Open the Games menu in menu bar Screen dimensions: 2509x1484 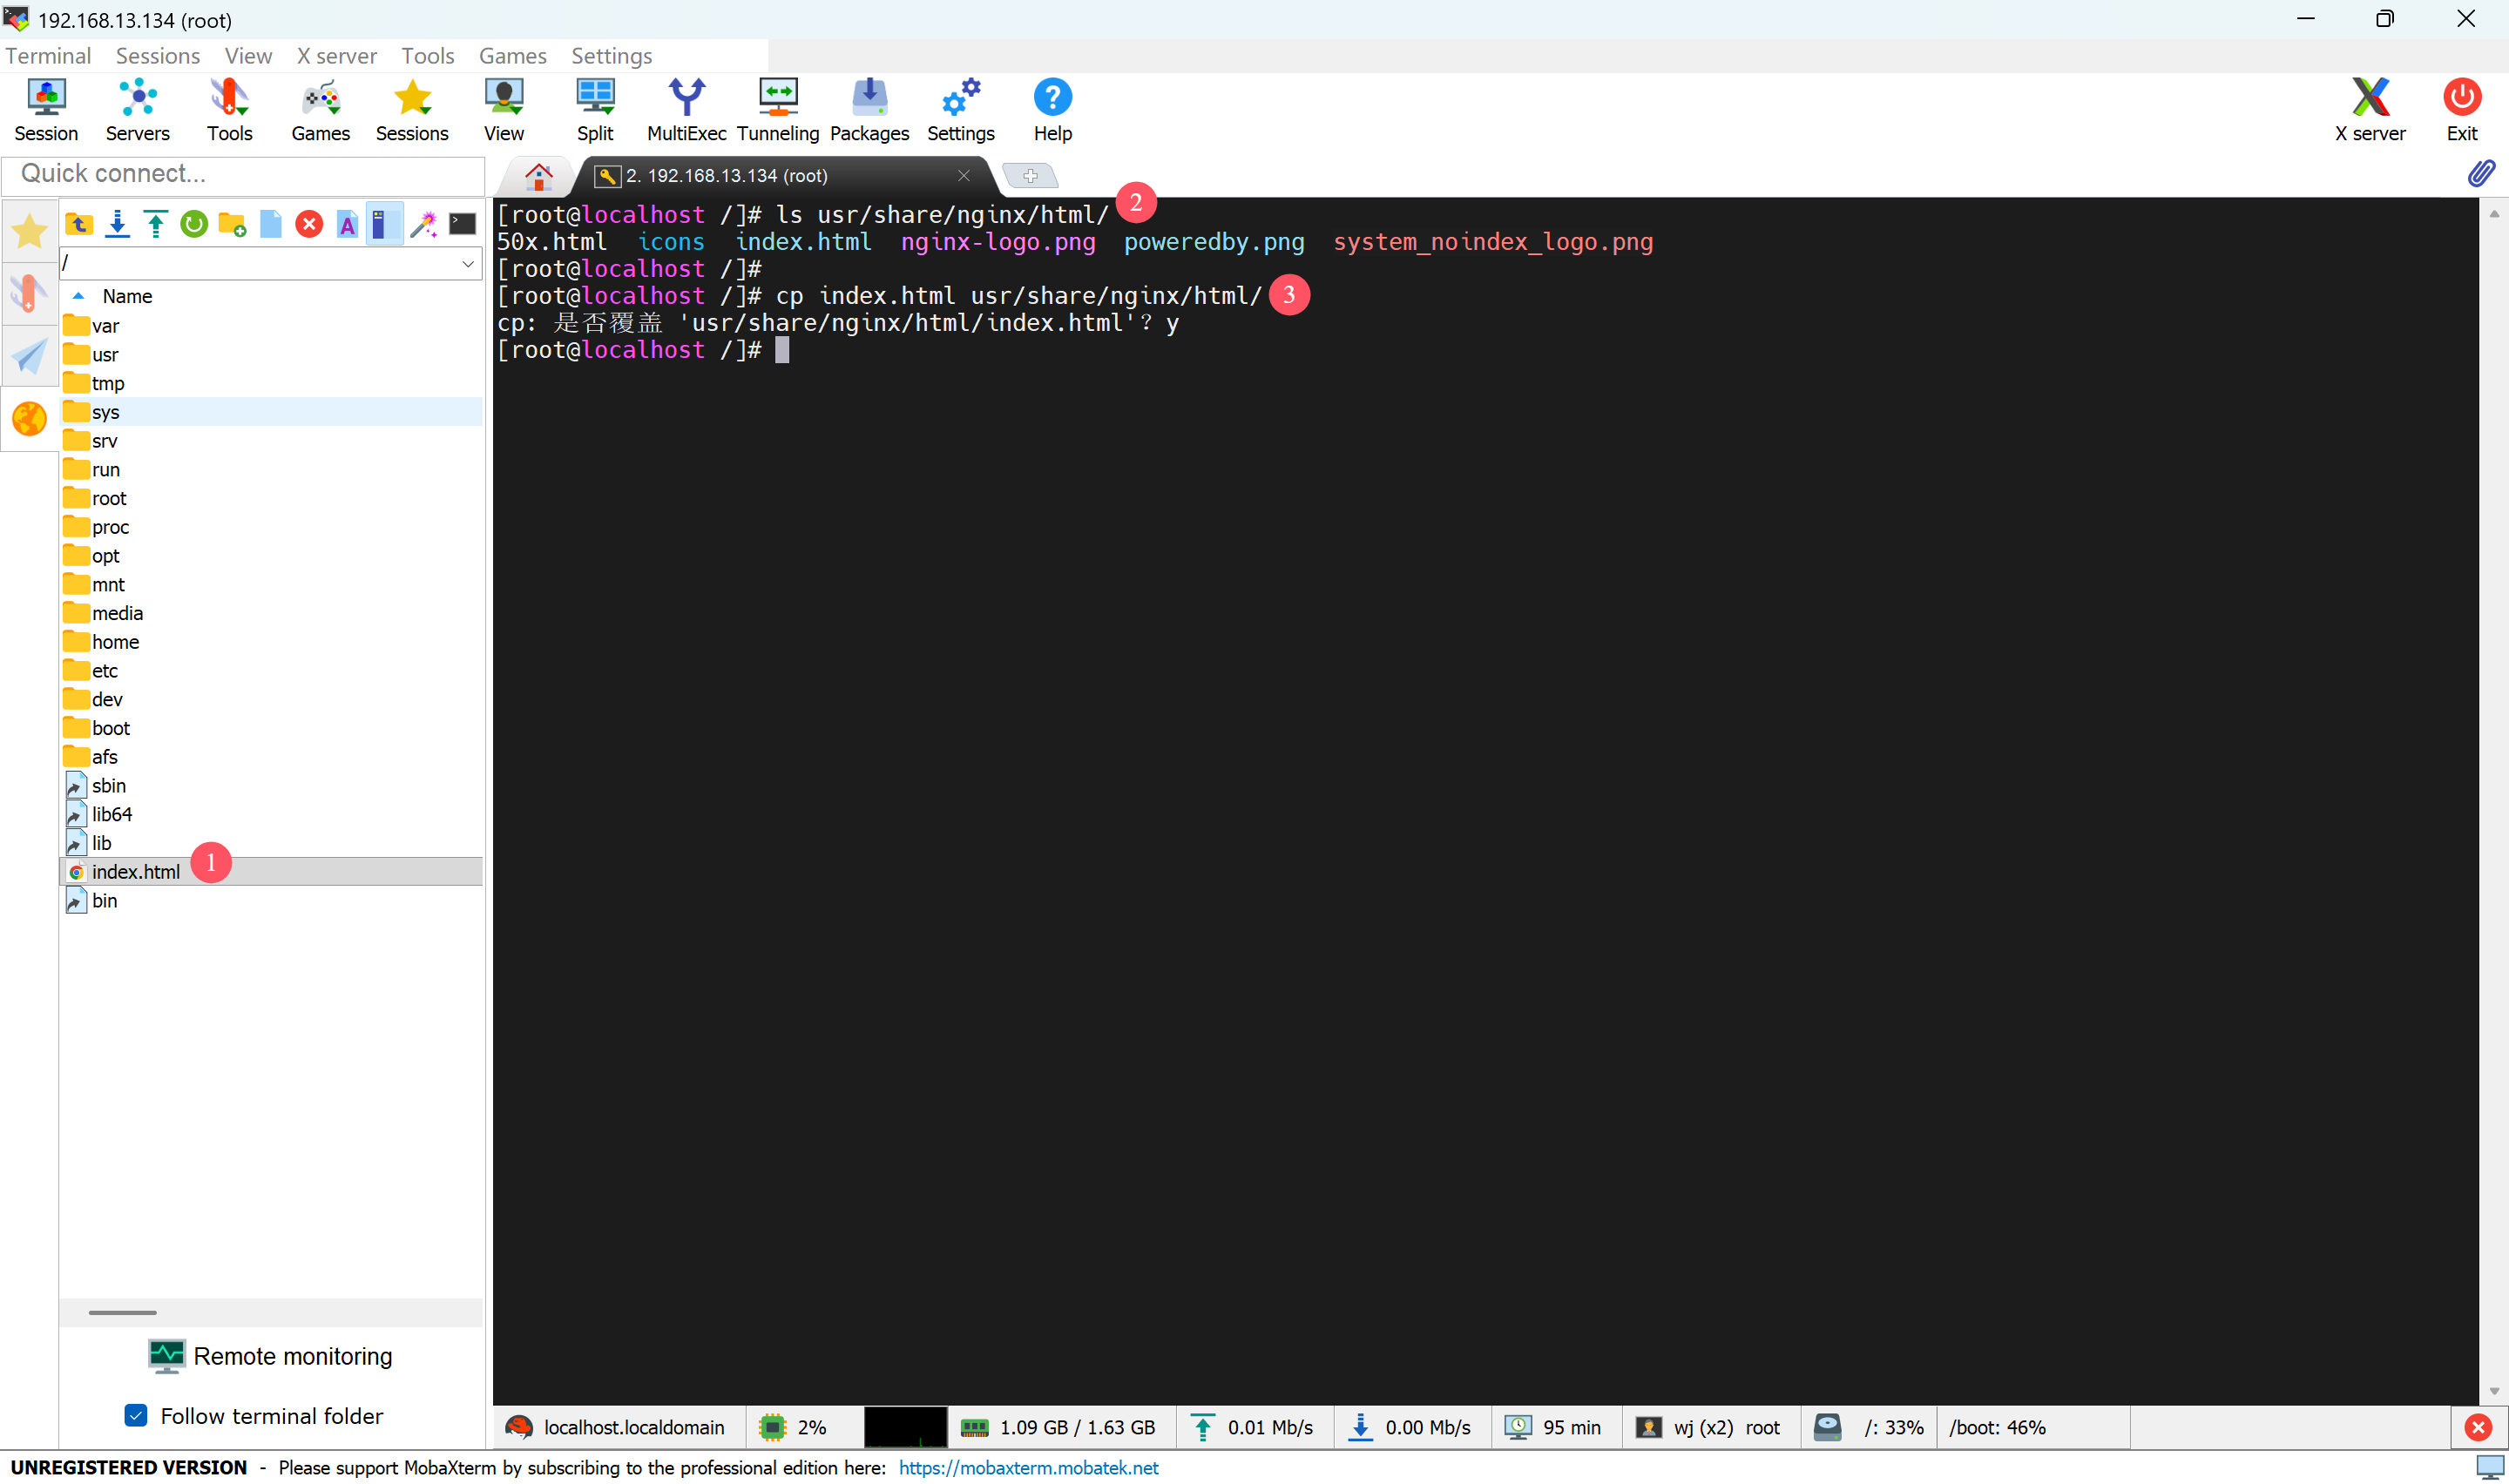[x=513, y=56]
